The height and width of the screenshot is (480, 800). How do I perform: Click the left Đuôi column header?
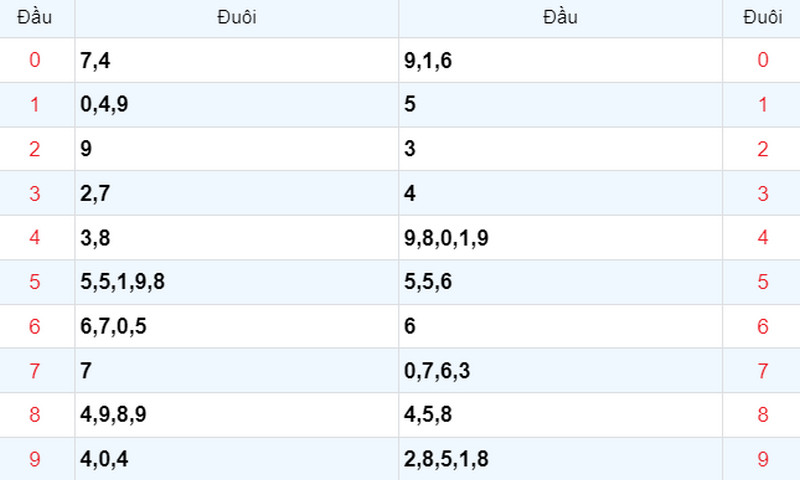(237, 18)
